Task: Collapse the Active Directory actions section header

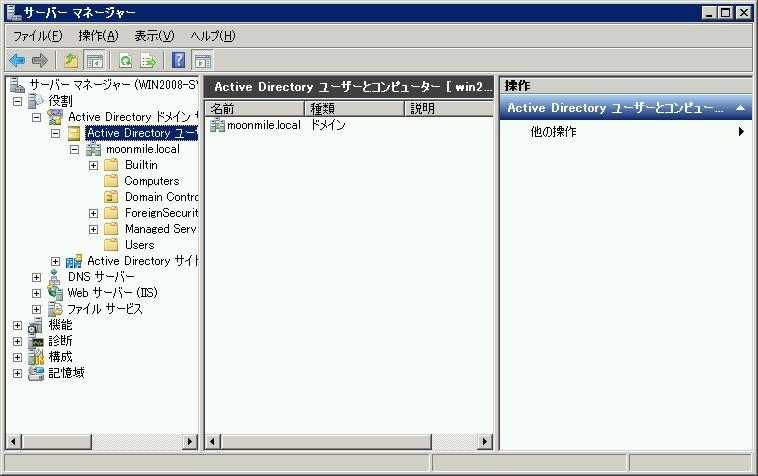Action: (740, 107)
